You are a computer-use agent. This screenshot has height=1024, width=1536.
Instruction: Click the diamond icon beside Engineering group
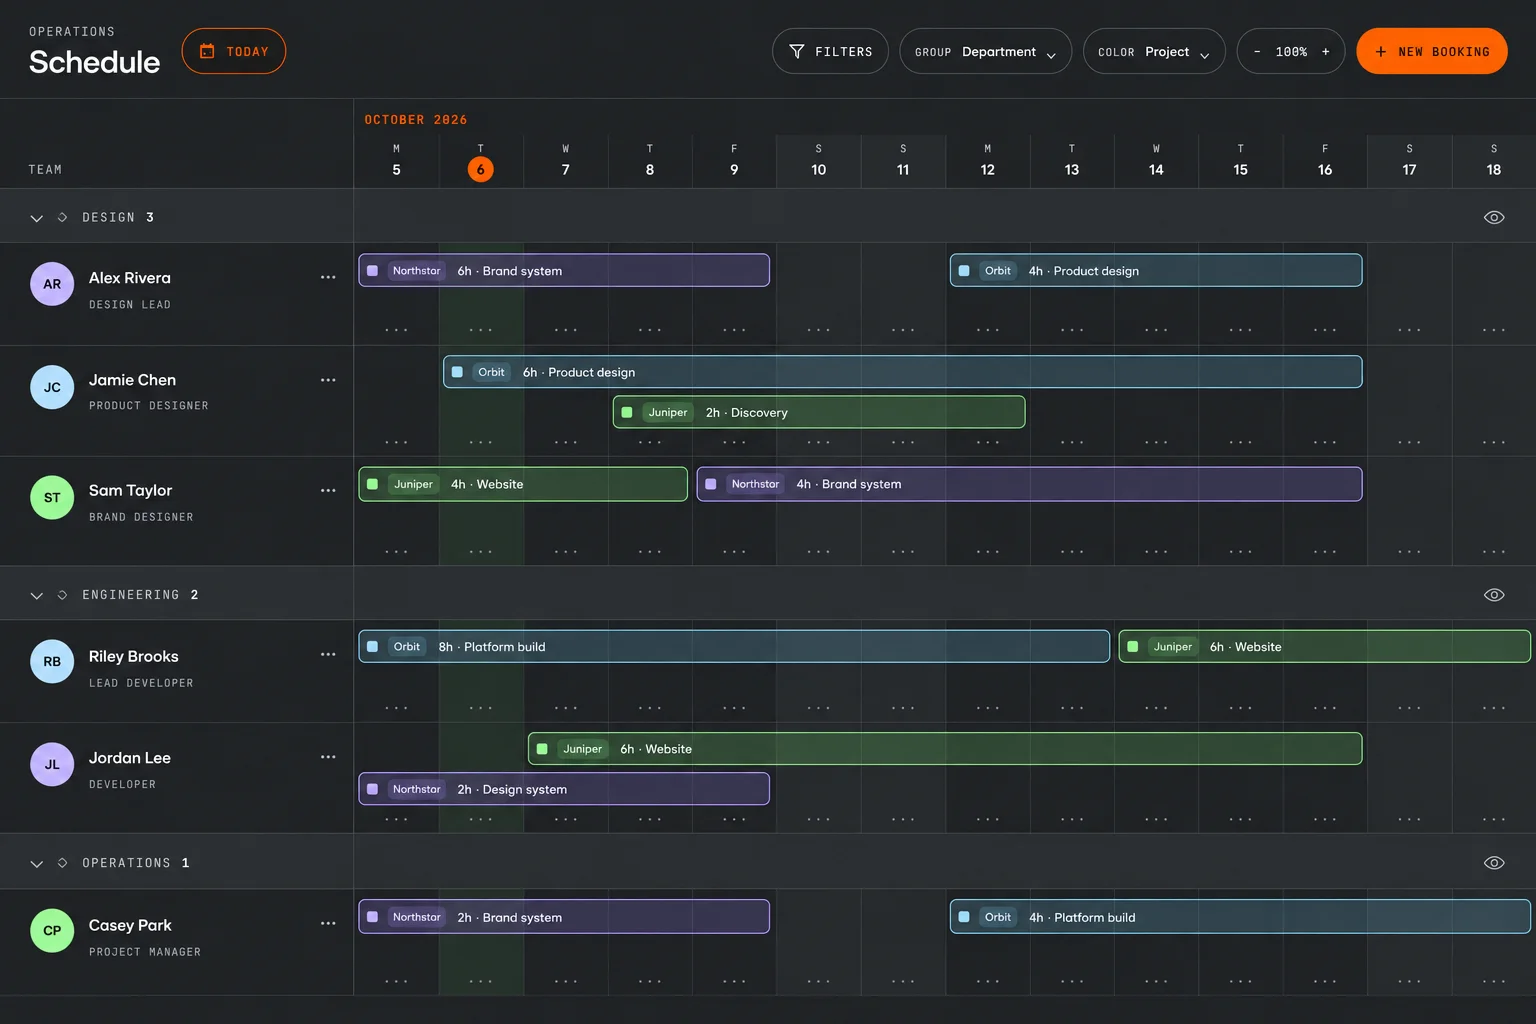pos(62,595)
